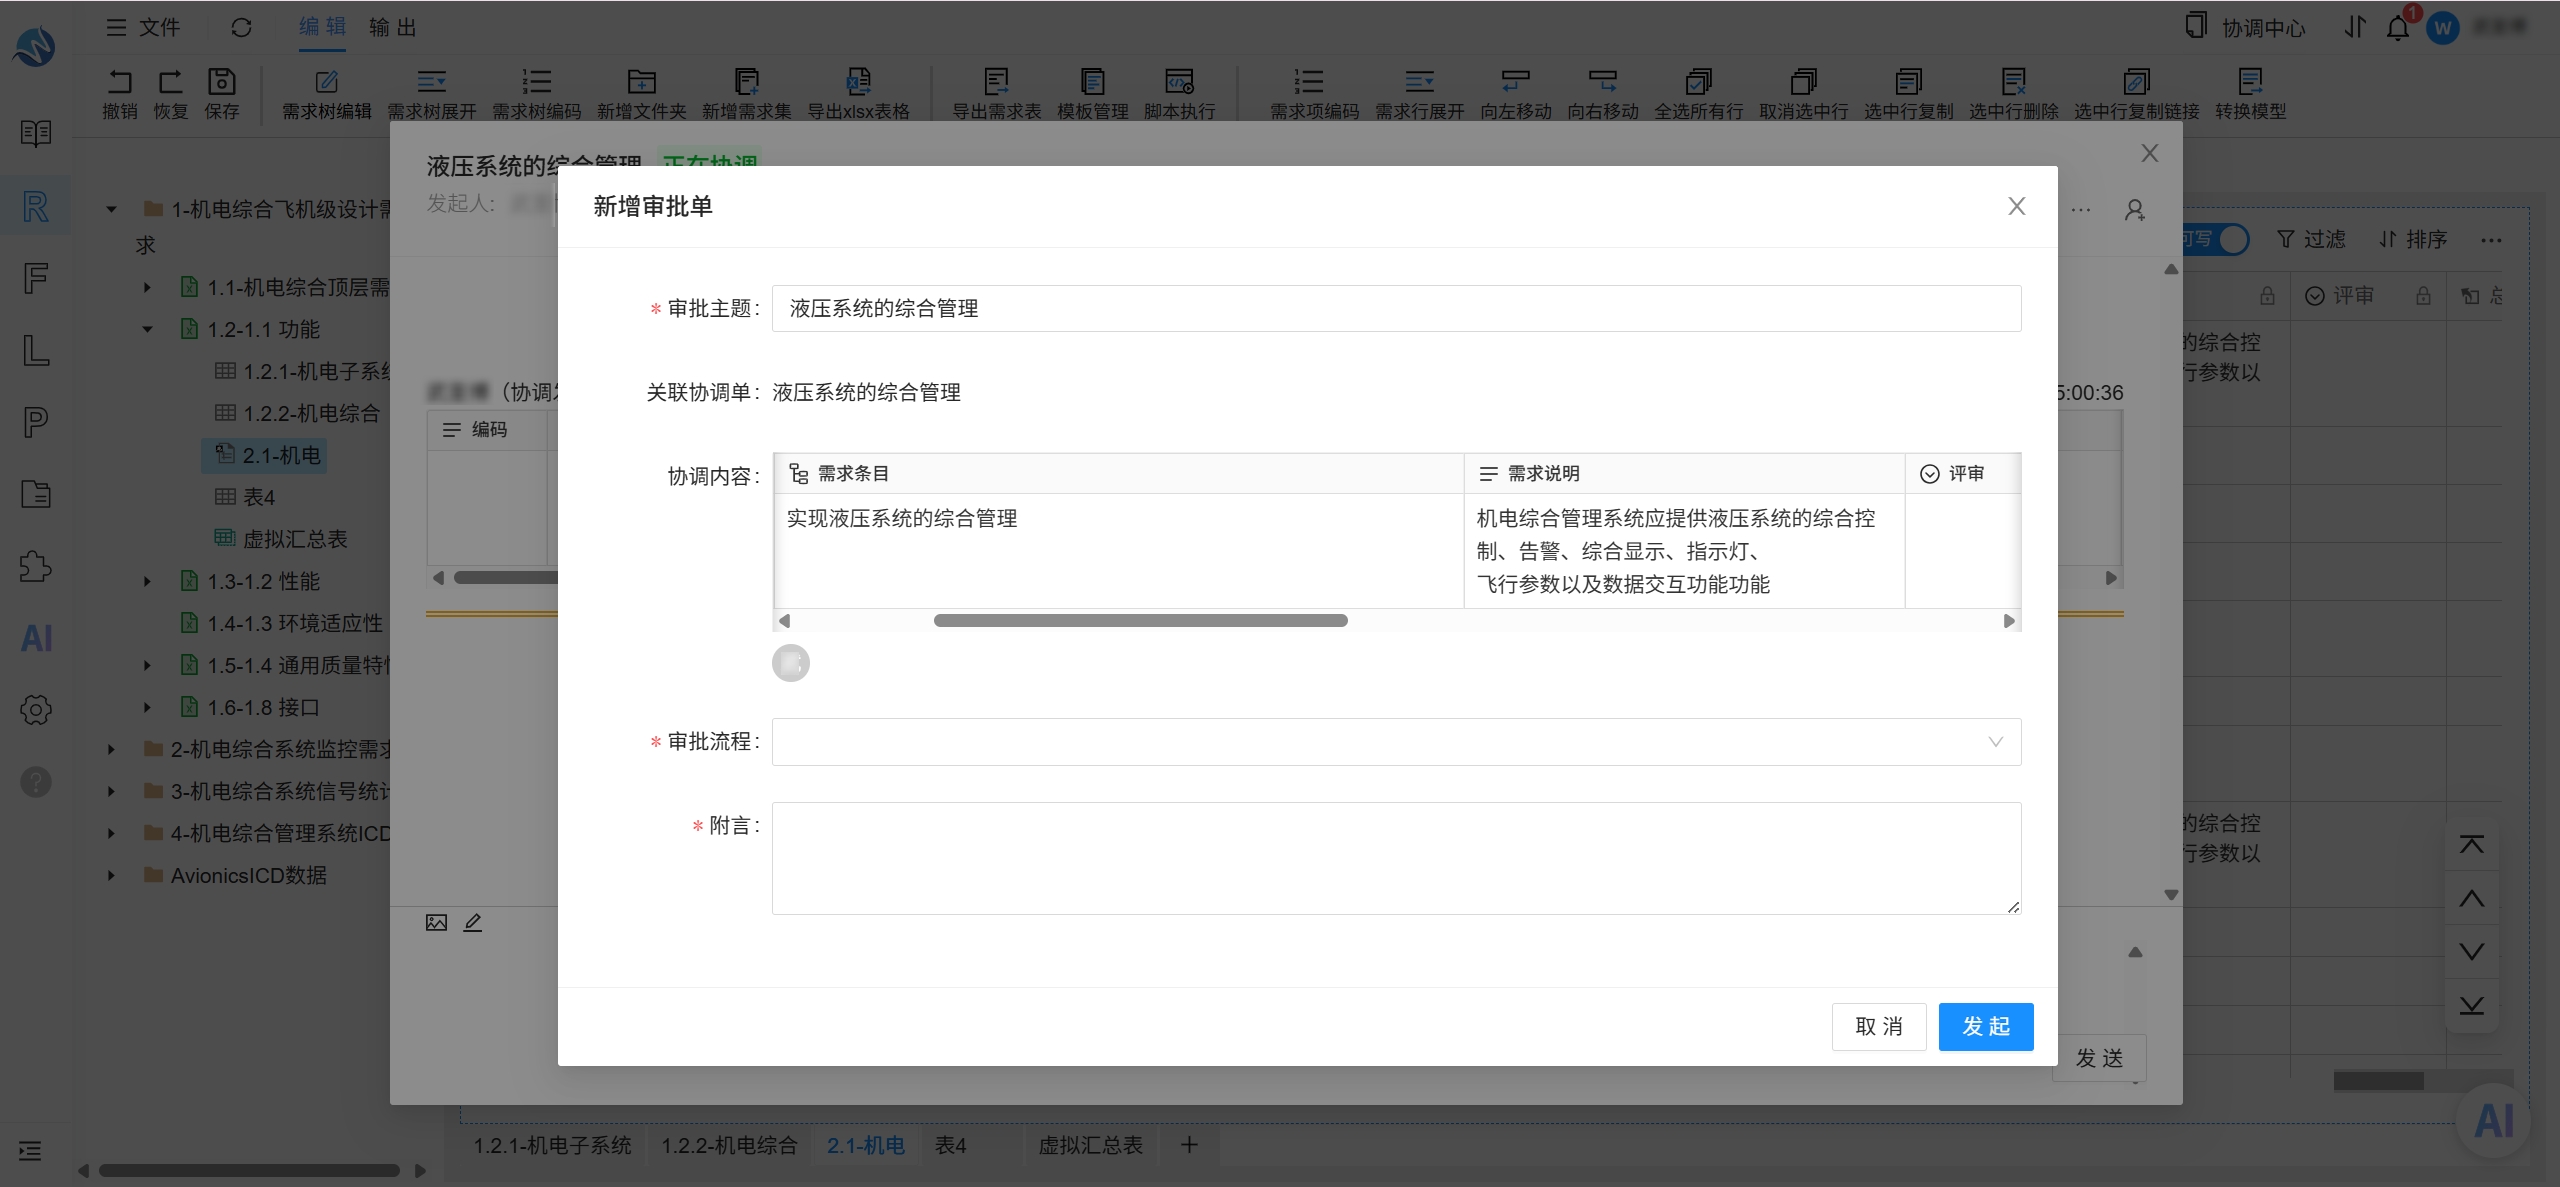Click the 附言 text area

pos(1396,858)
